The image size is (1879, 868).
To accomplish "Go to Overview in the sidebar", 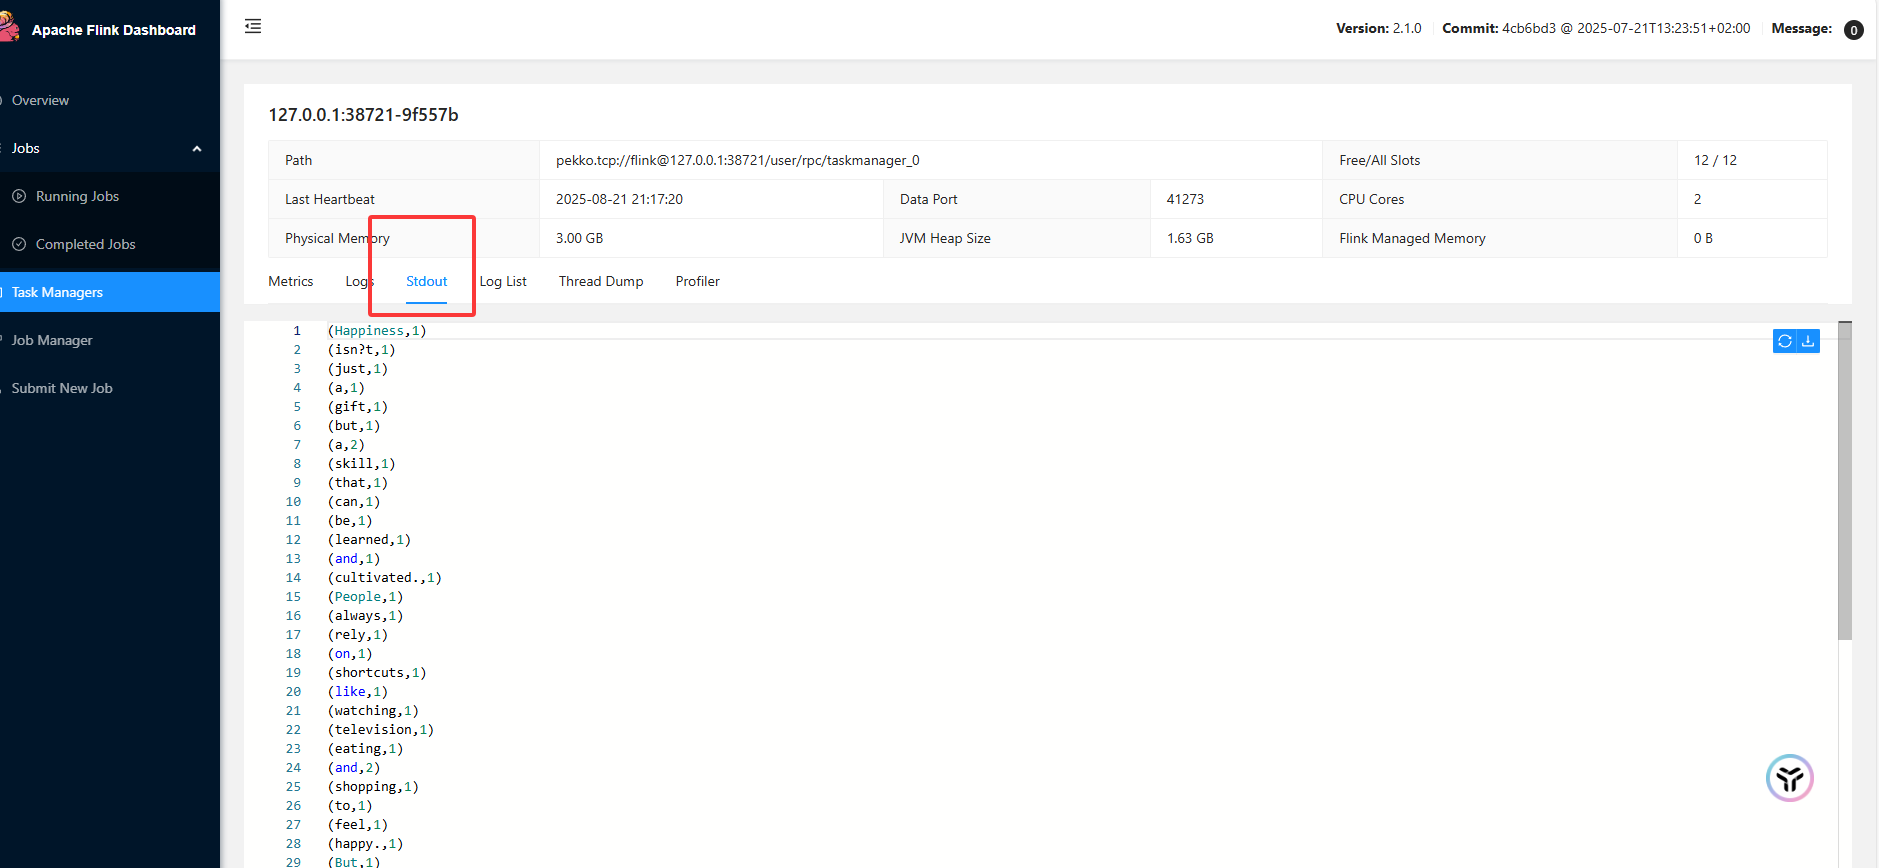I will coord(41,101).
